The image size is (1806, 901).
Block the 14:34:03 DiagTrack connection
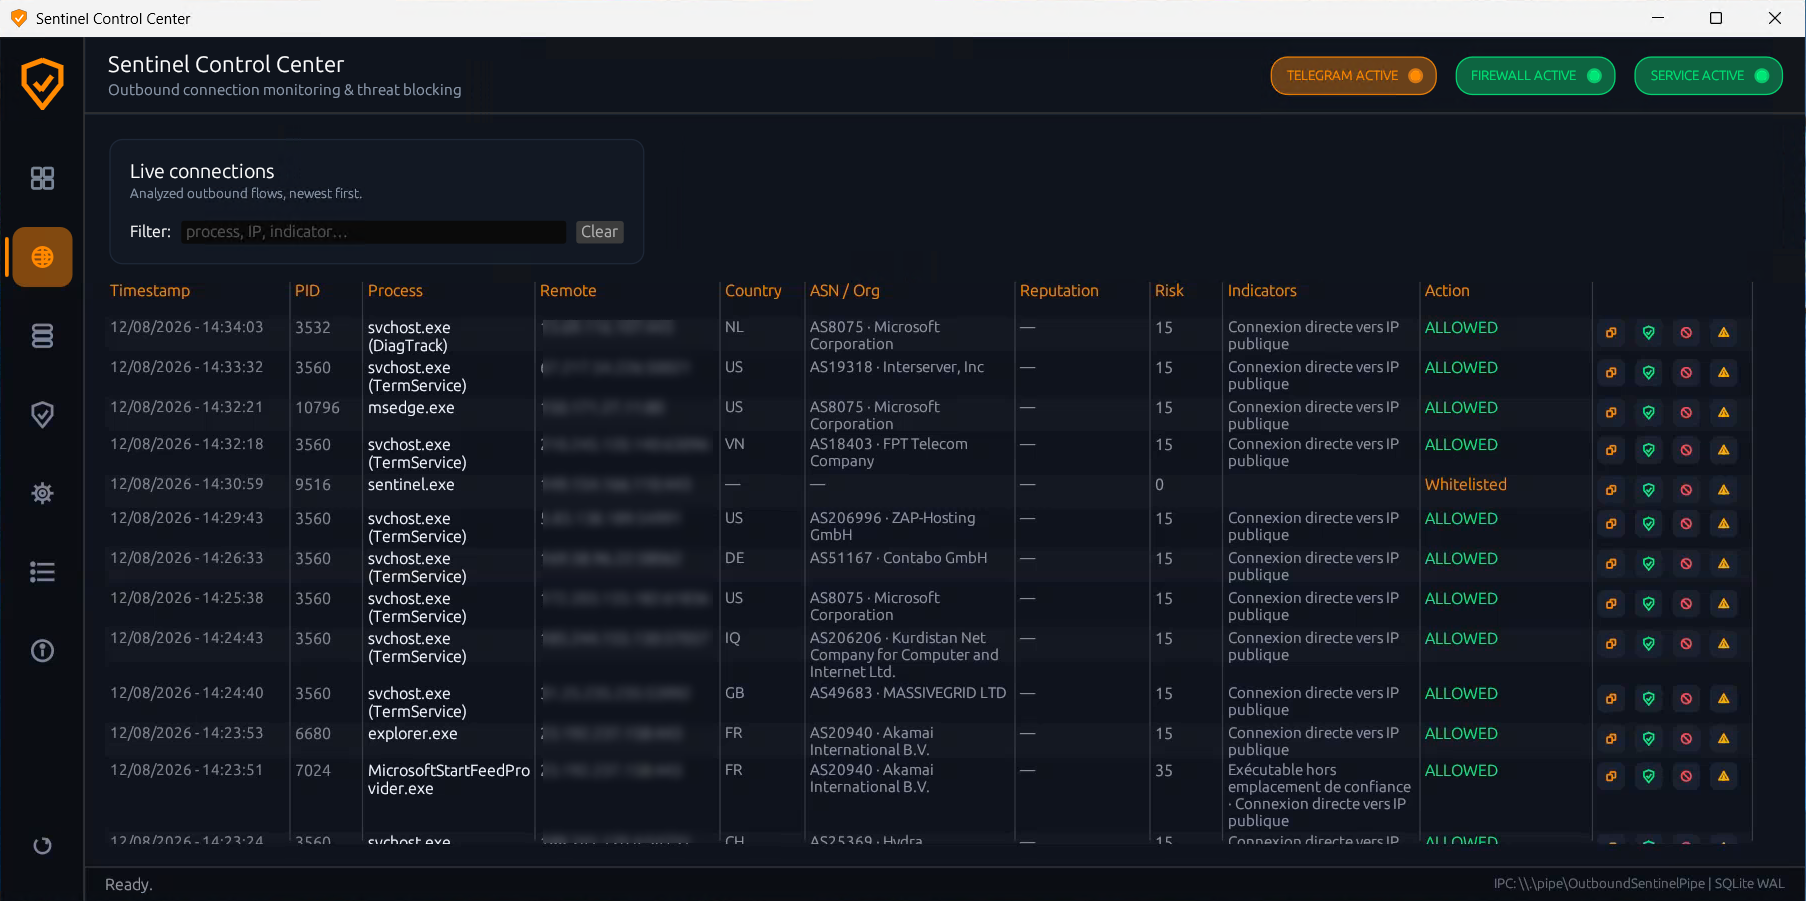pyautogui.click(x=1686, y=333)
